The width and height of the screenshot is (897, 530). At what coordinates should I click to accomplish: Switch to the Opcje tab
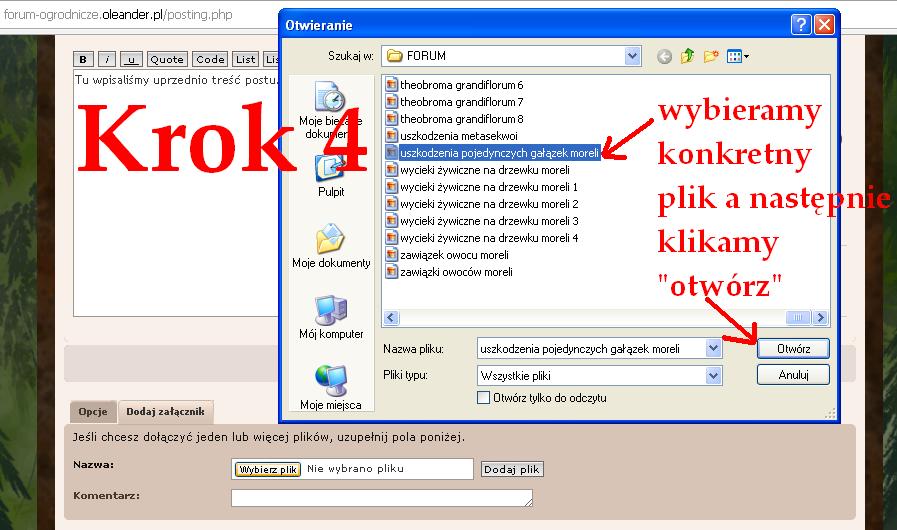[x=93, y=412]
